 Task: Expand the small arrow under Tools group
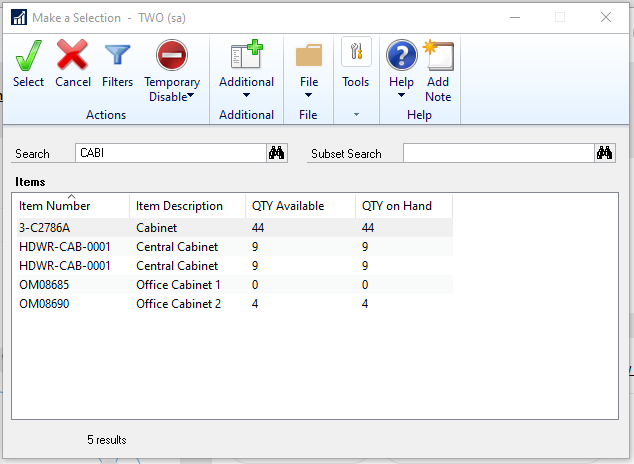pos(356,115)
